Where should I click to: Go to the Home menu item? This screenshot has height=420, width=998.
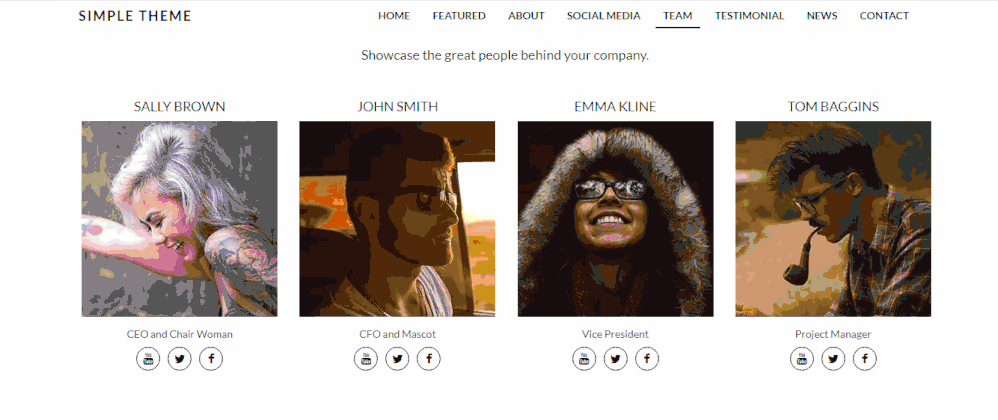point(394,16)
